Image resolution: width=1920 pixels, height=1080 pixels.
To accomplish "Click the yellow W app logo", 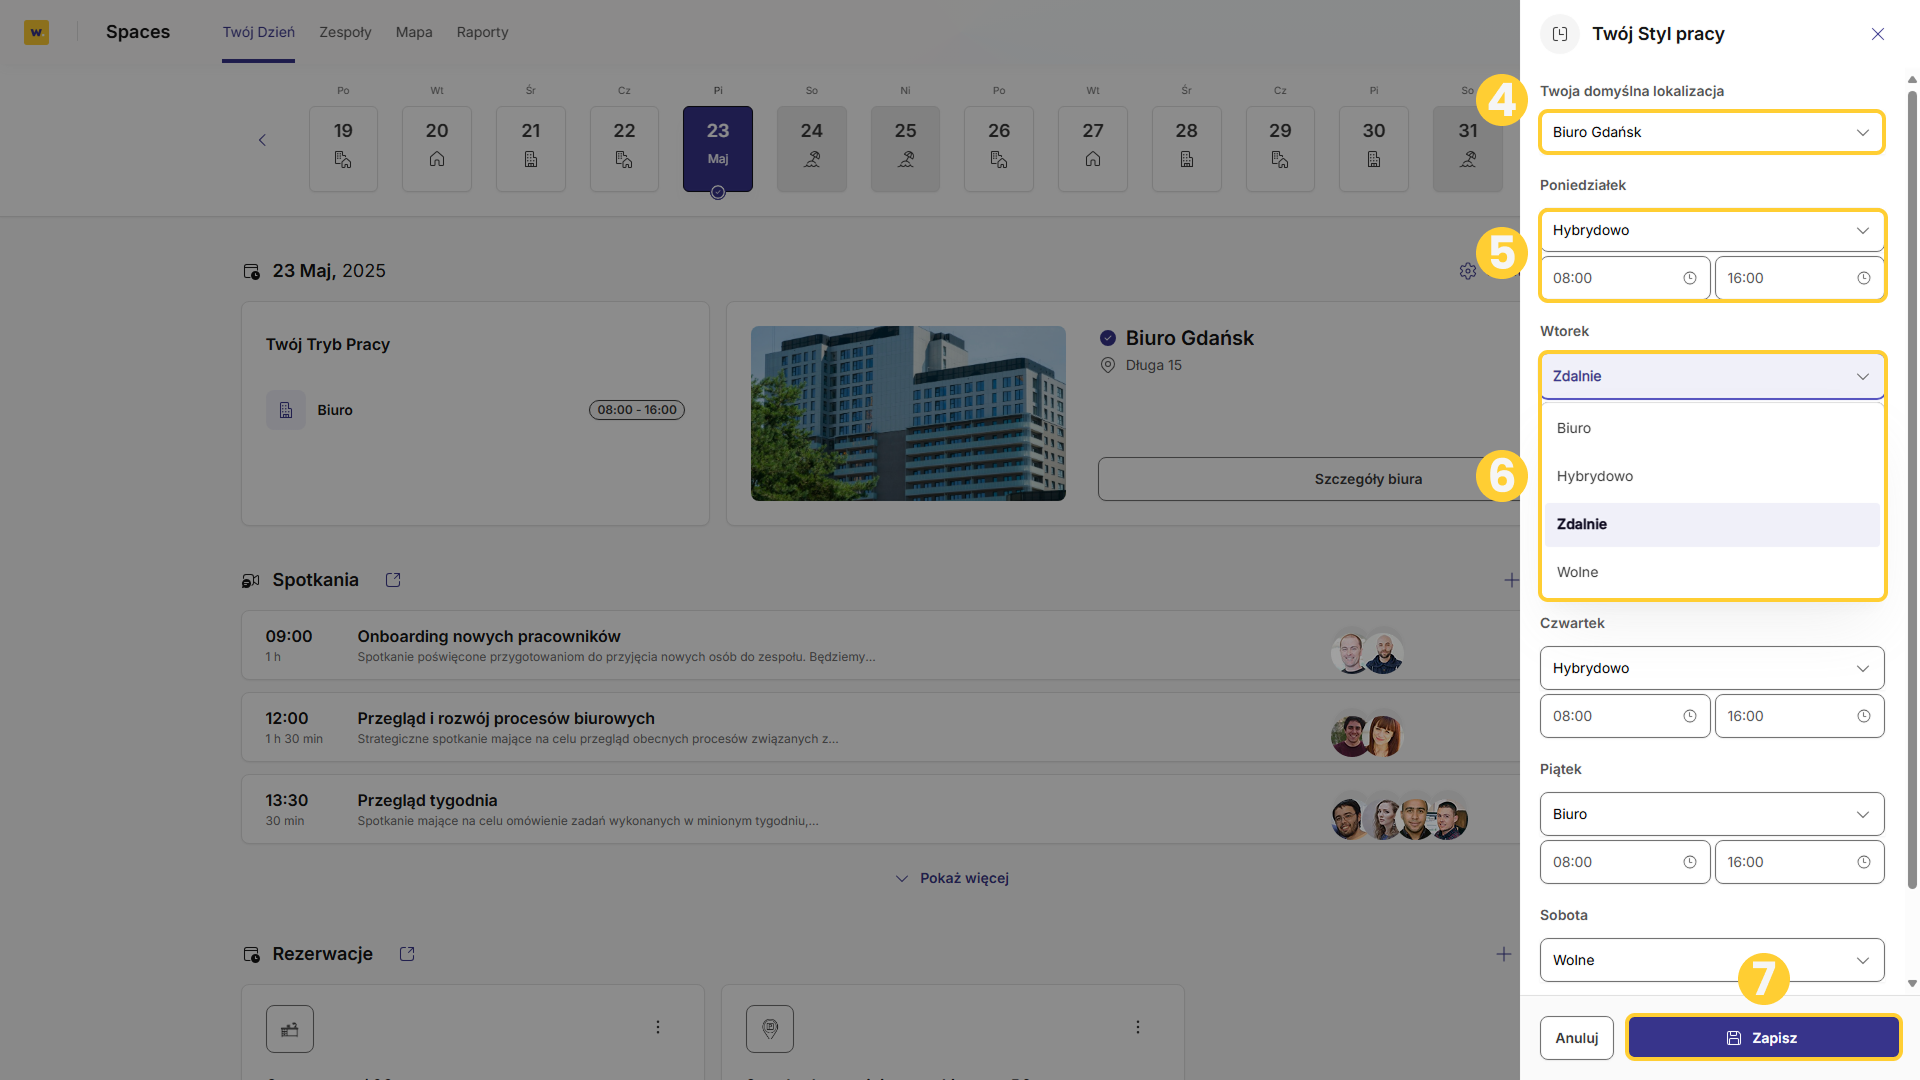I will 36,32.
